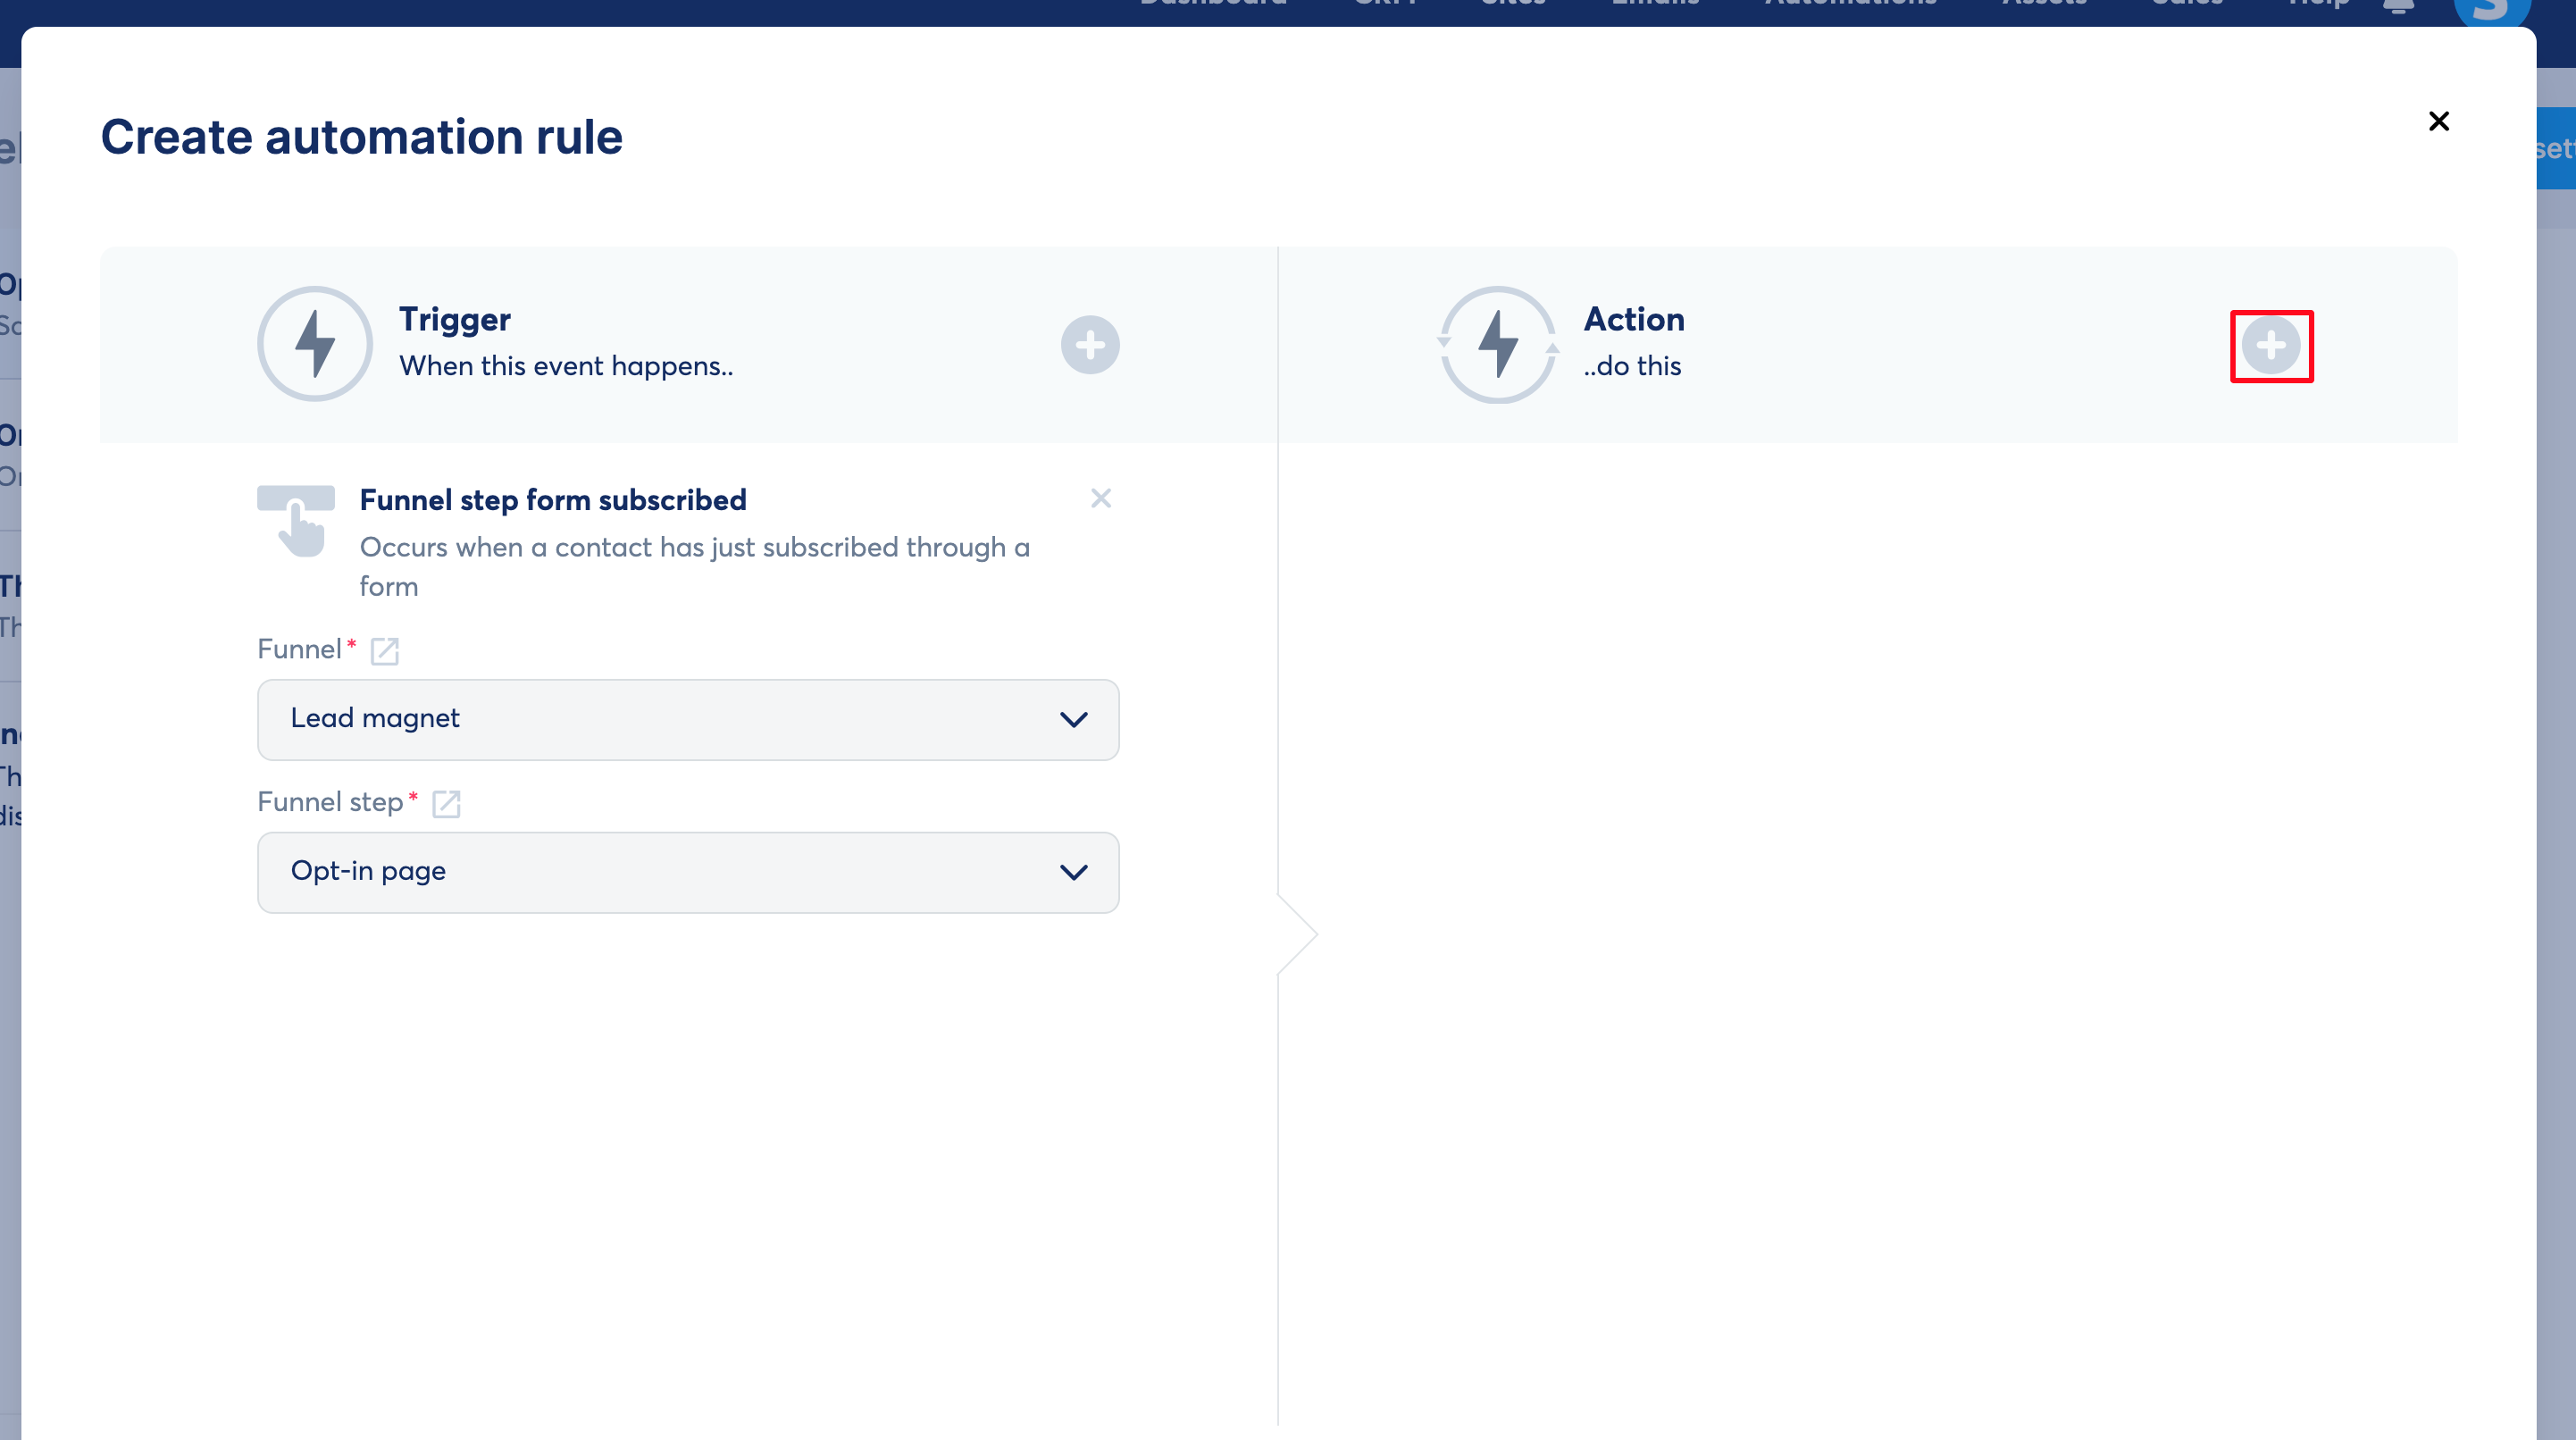Click the 'When this event happens..' text
The width and height of the screenshot is (2576, 1440).
coord(566,366)
